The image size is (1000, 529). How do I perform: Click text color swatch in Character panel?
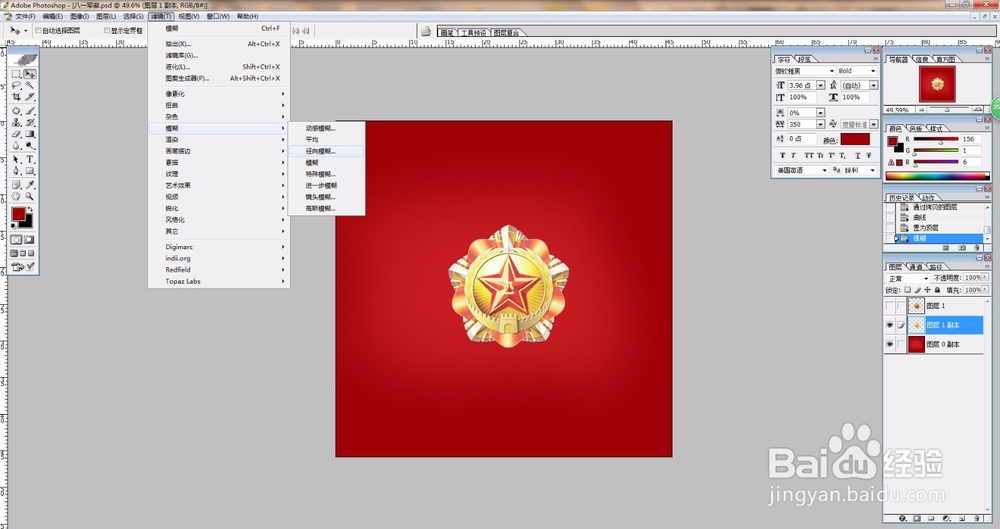(855, 140)
